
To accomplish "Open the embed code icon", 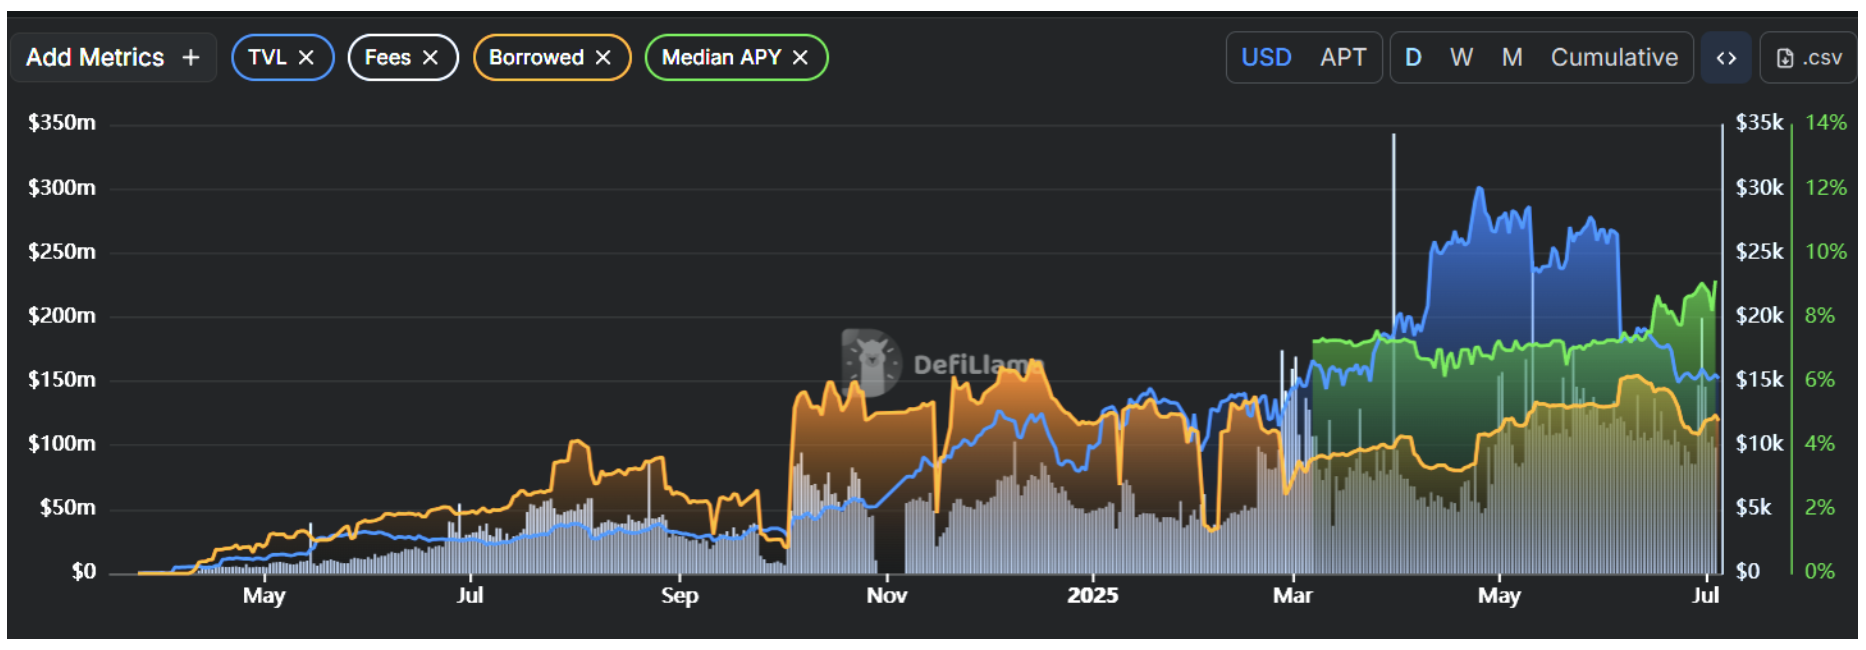I will tap(1725, 58).
